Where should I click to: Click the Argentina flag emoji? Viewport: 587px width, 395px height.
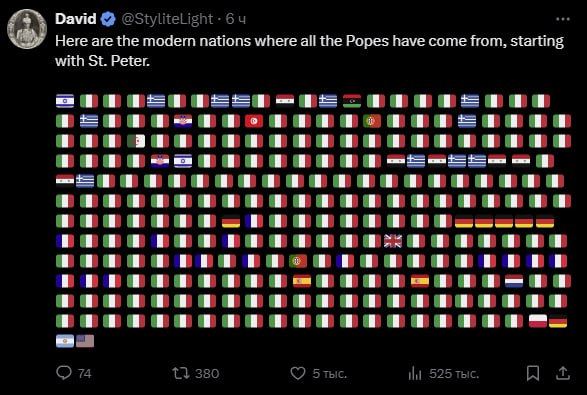pyautogui.click(x=65, y=341)
